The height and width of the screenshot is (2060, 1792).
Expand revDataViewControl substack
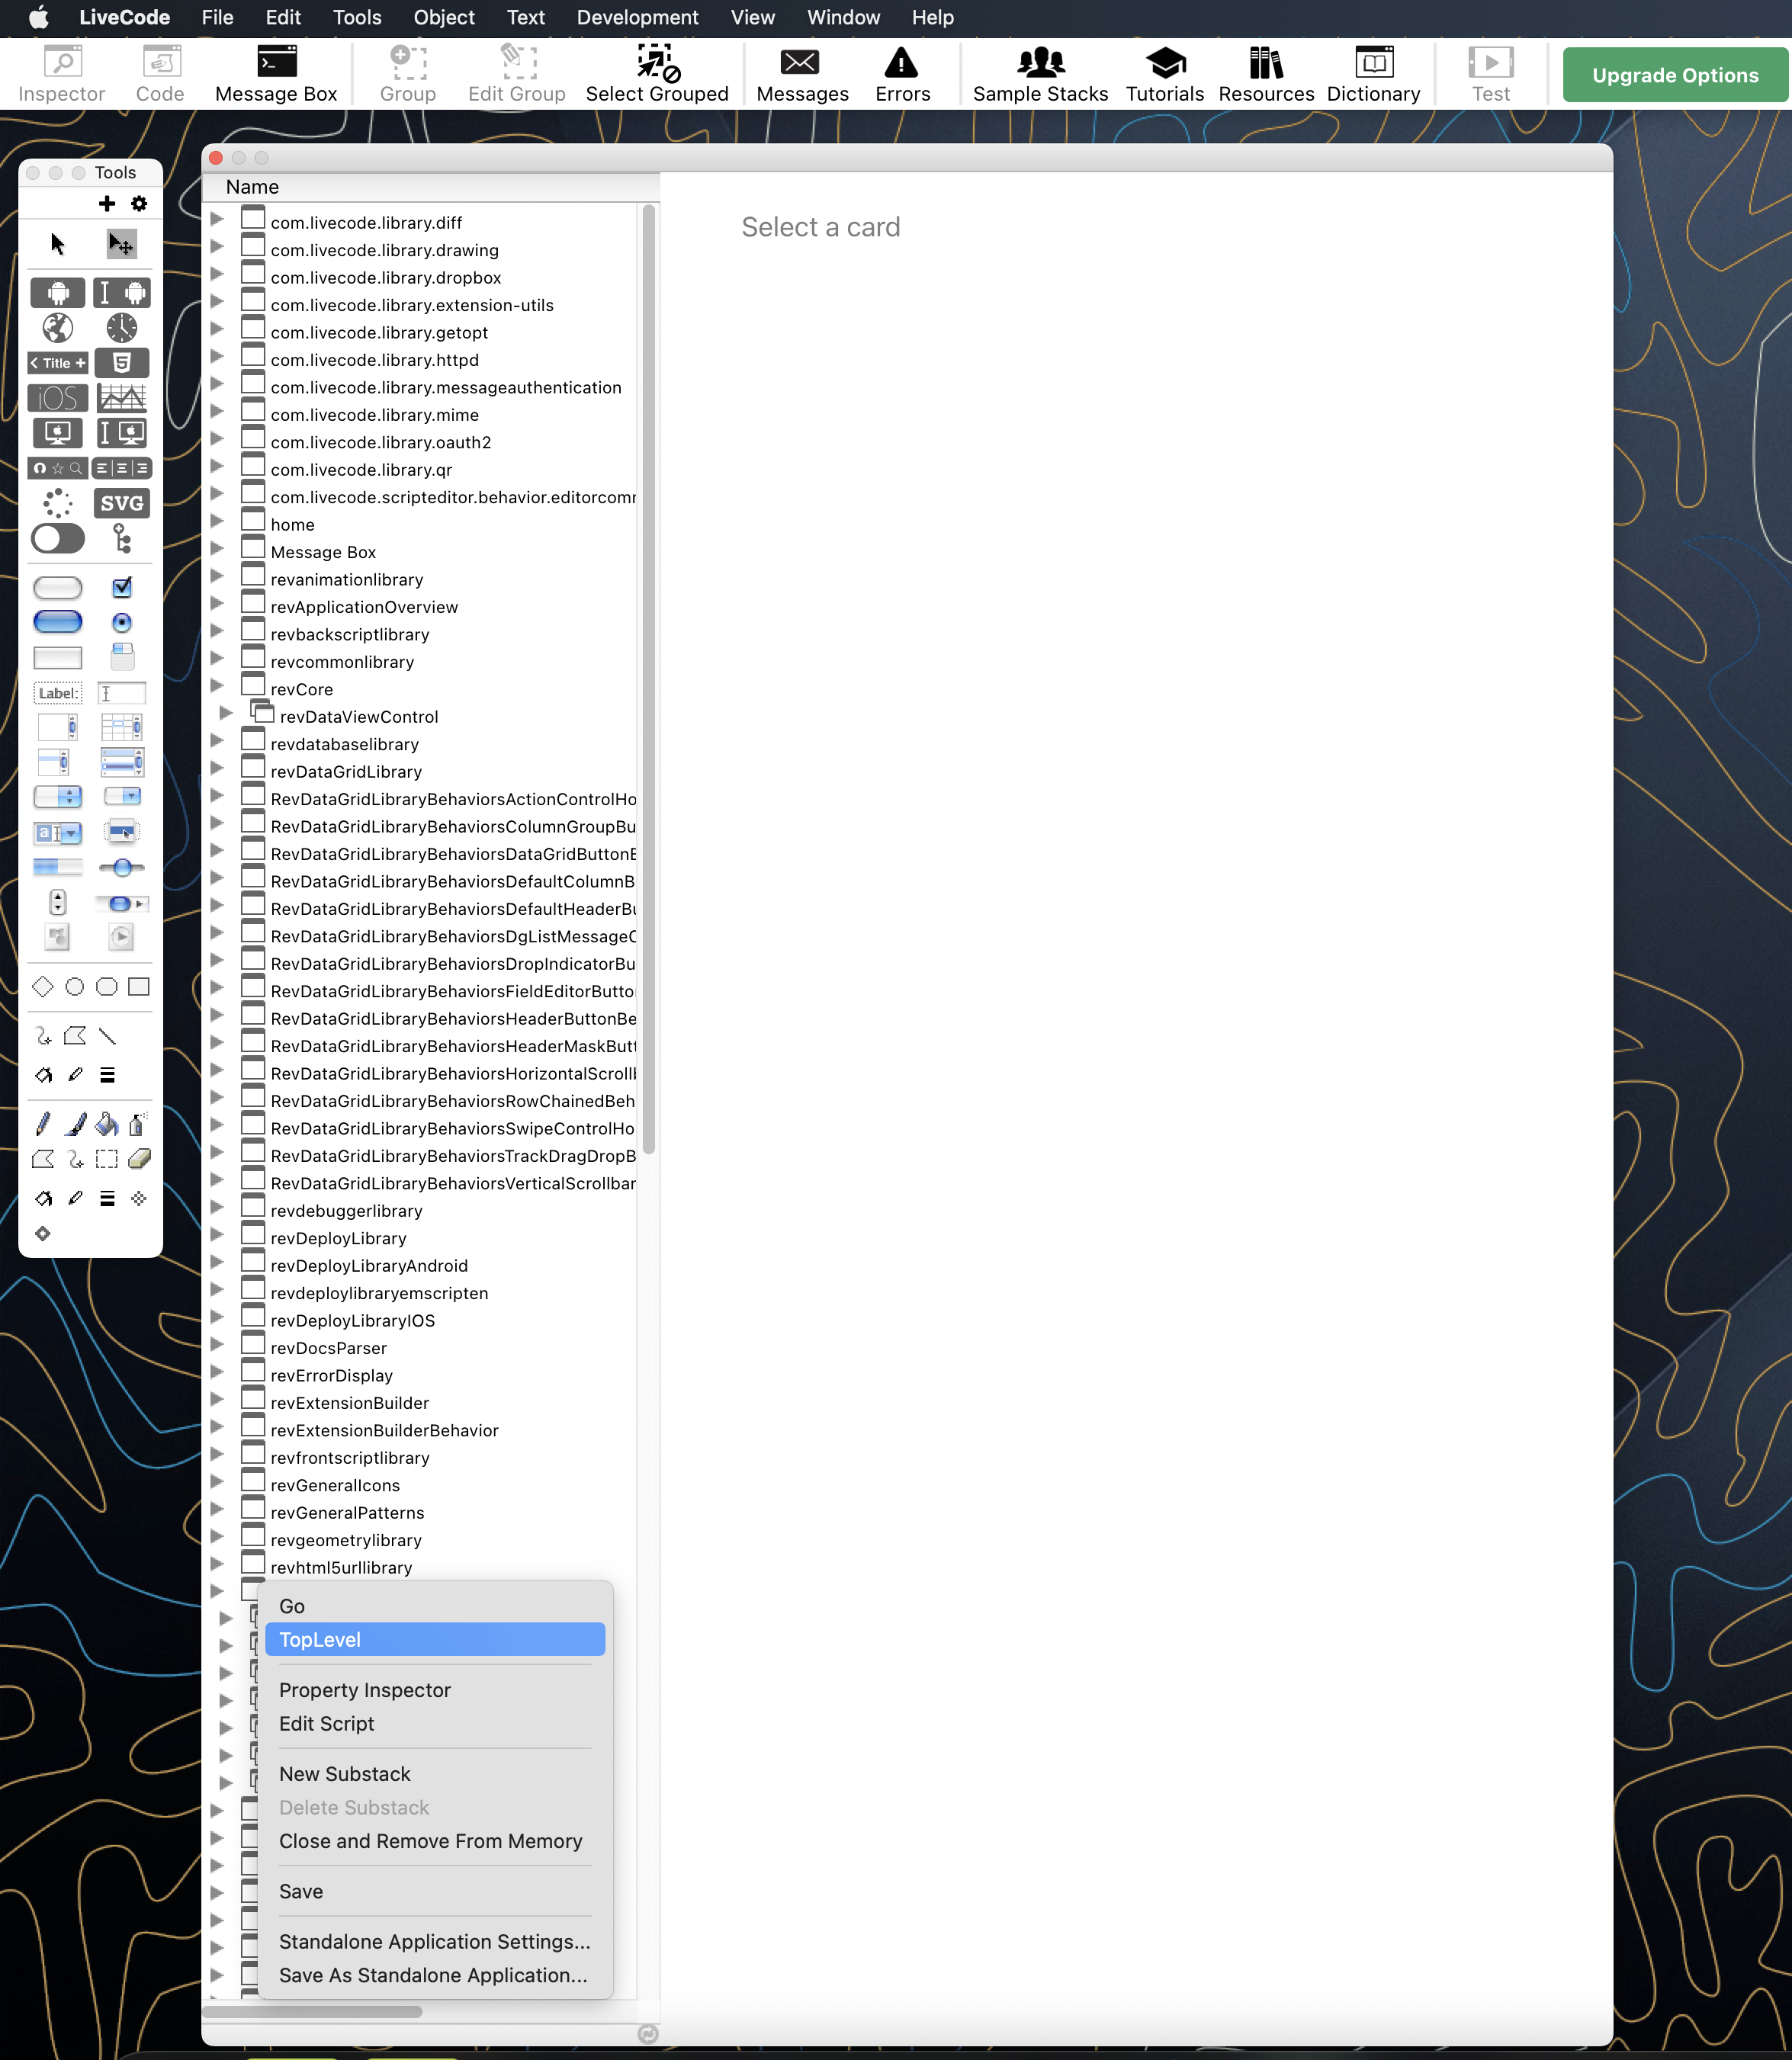point(227,713)
